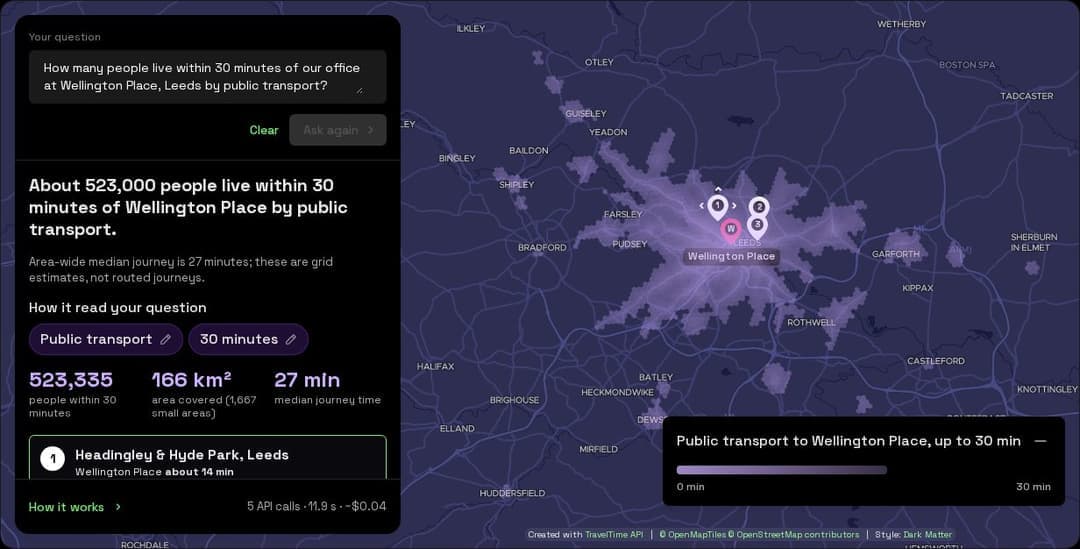Click arrow next to How it works
This screenshot has height=549, width=1080.
118,506
